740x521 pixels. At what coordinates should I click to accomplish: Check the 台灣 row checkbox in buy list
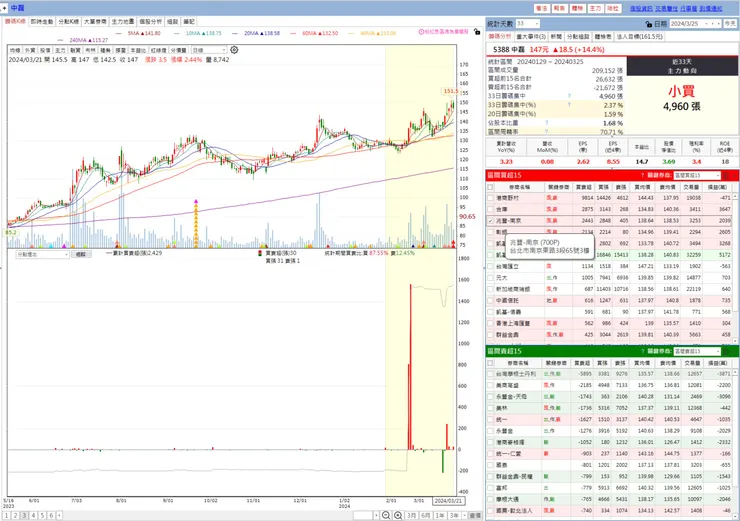point(490,210)
